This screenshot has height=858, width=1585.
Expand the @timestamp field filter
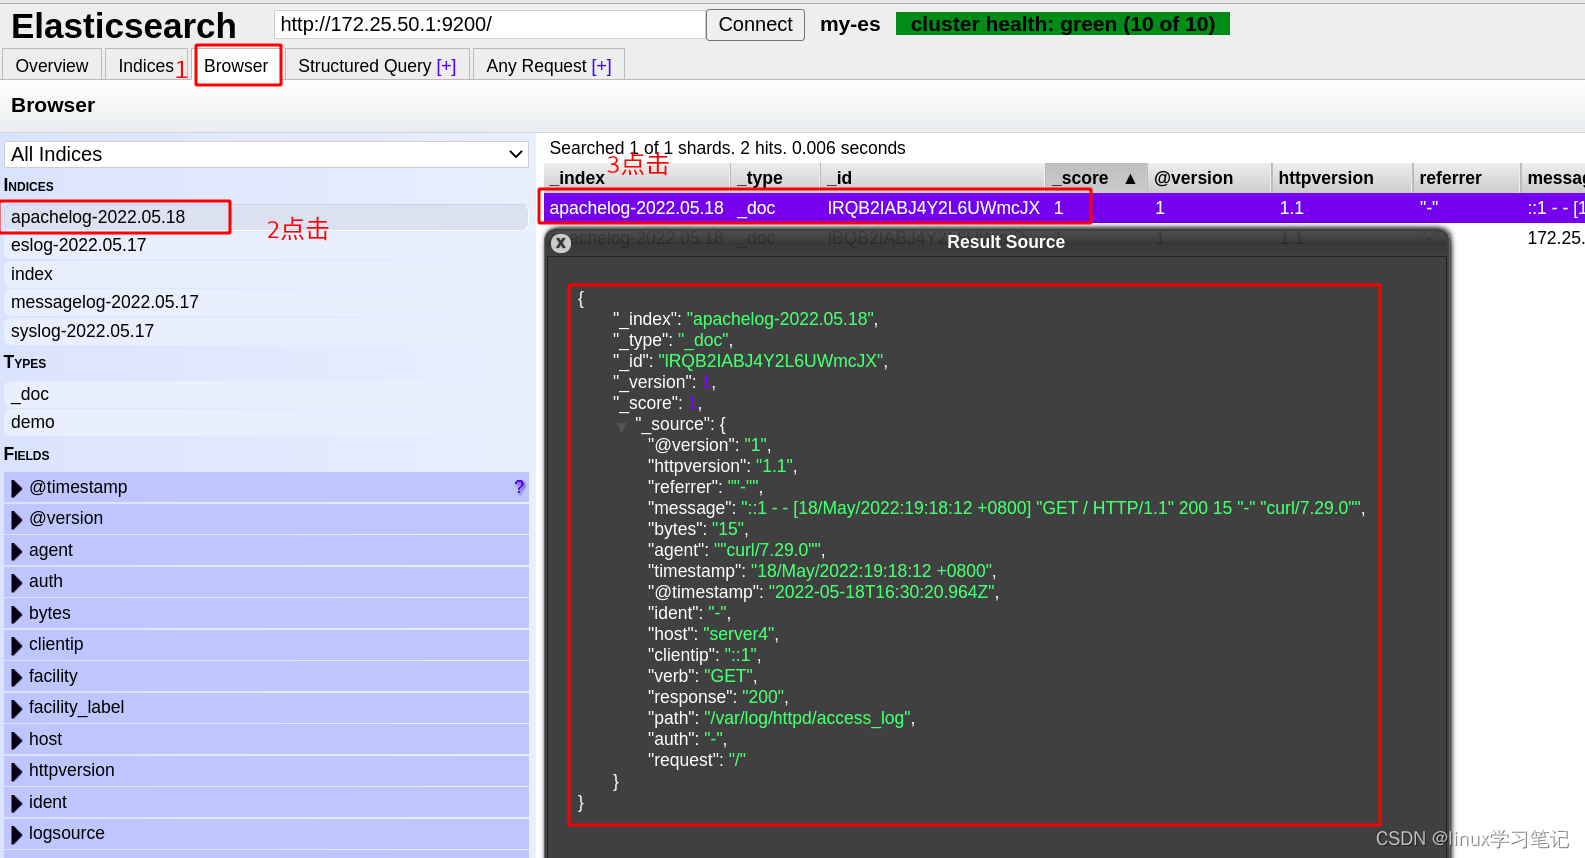pyautogui.click(x=17, y=488)
